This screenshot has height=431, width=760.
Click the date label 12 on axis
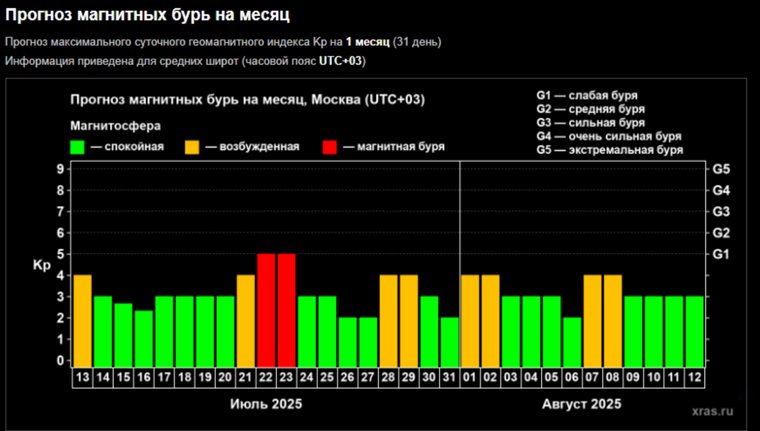(x=694, y=377)
